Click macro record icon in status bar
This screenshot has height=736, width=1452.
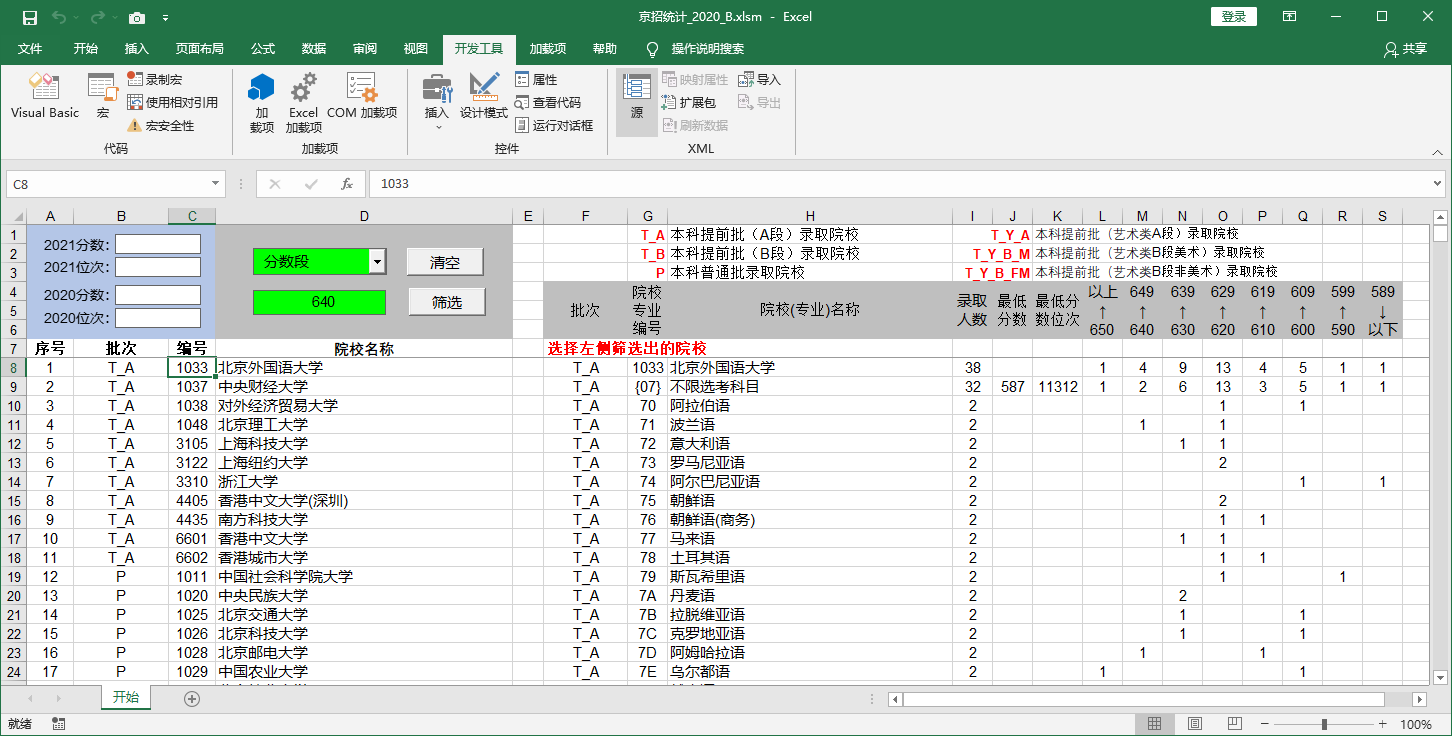pyautogui.click(x=58, y=724)
